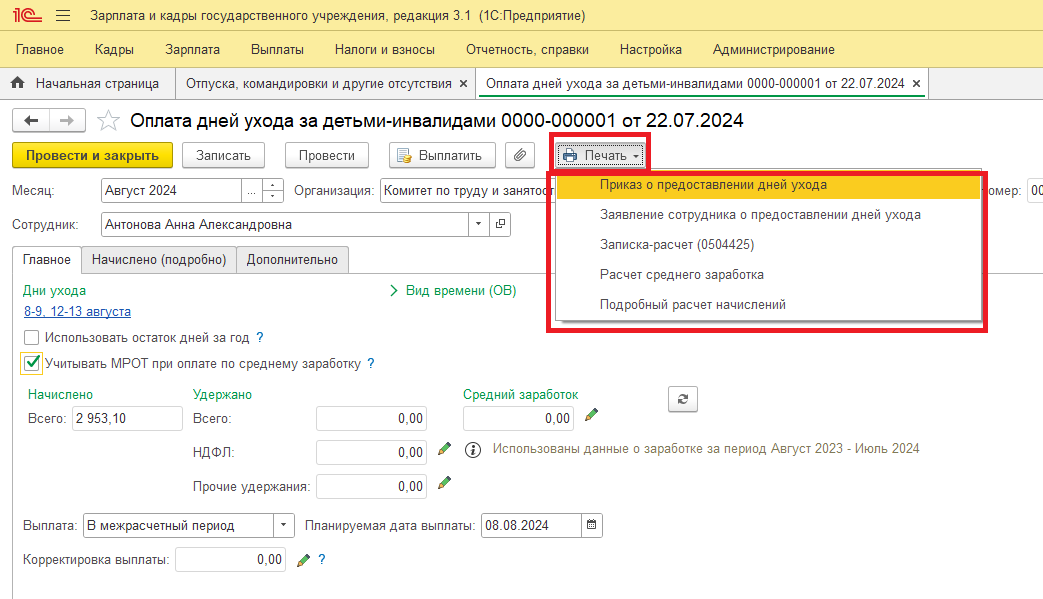This screenshot has width=1043, height=599.
Task: Show help for Корректировка выплаты
Action: click(322, 560)
